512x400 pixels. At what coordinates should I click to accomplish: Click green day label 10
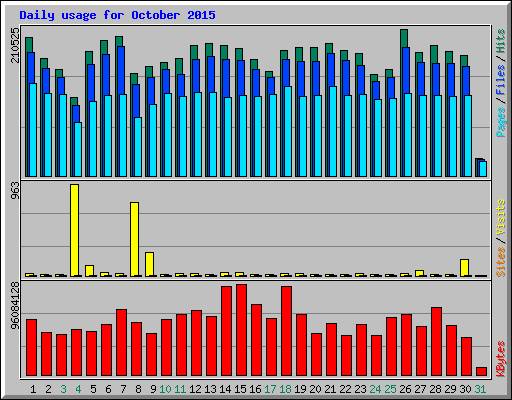click(165, 389)
